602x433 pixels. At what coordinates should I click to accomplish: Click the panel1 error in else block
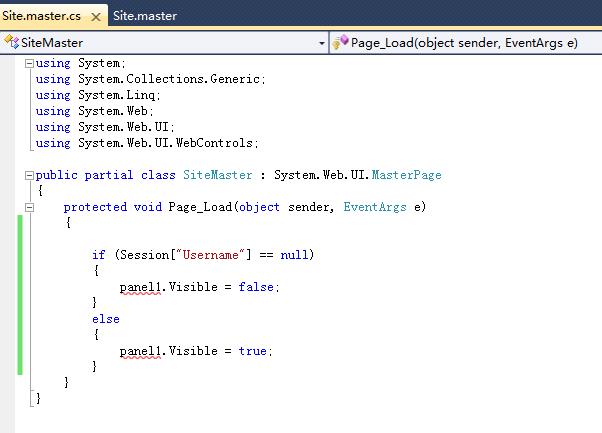(x=140, y=352)
